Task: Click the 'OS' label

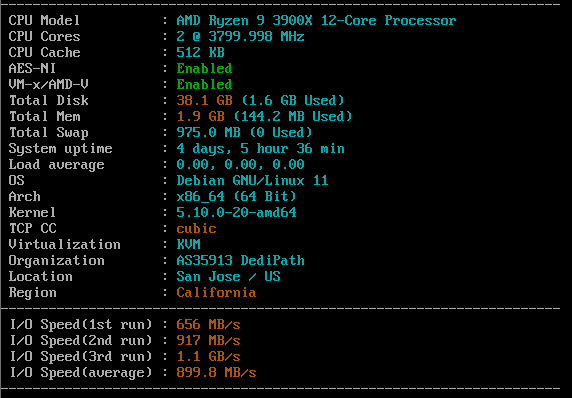Action: click(16, 181)
